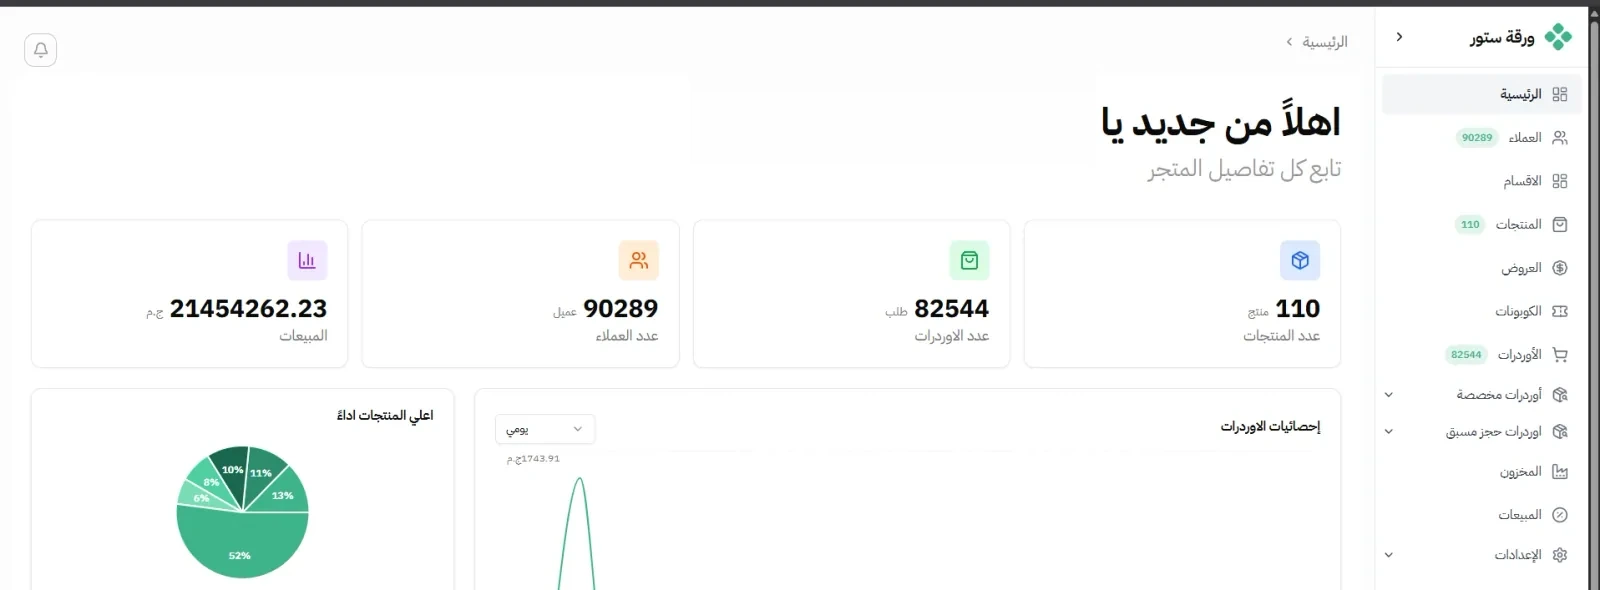Click the sales total 21454262.23
This screenshot has width=1600, height=590.
[248, 309]
